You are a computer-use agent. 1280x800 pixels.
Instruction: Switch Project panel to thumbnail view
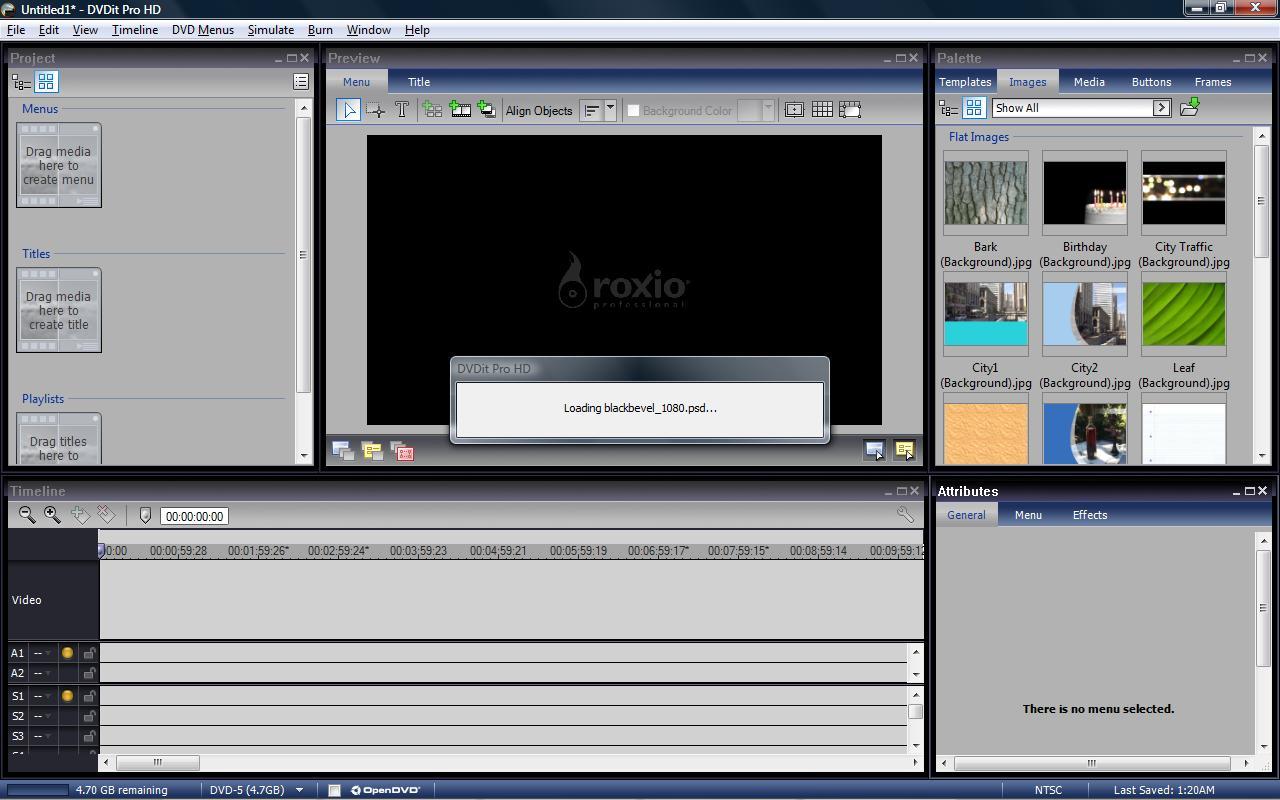[46, 82]
